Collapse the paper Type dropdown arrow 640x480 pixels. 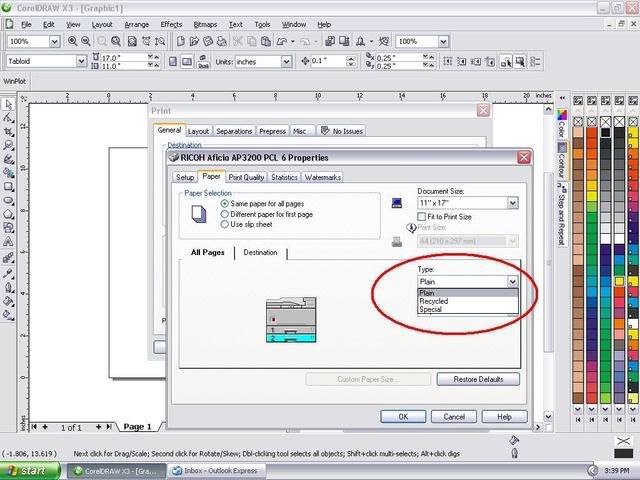[512, 281]
